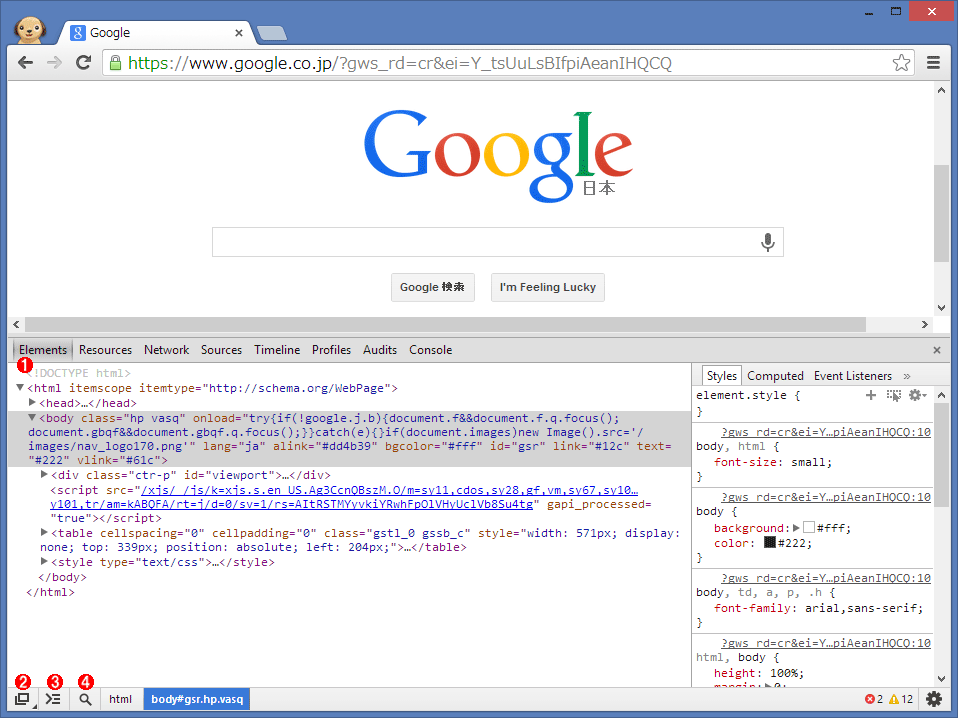Show the console drawer
958x718 pixels.
[54, 699]
